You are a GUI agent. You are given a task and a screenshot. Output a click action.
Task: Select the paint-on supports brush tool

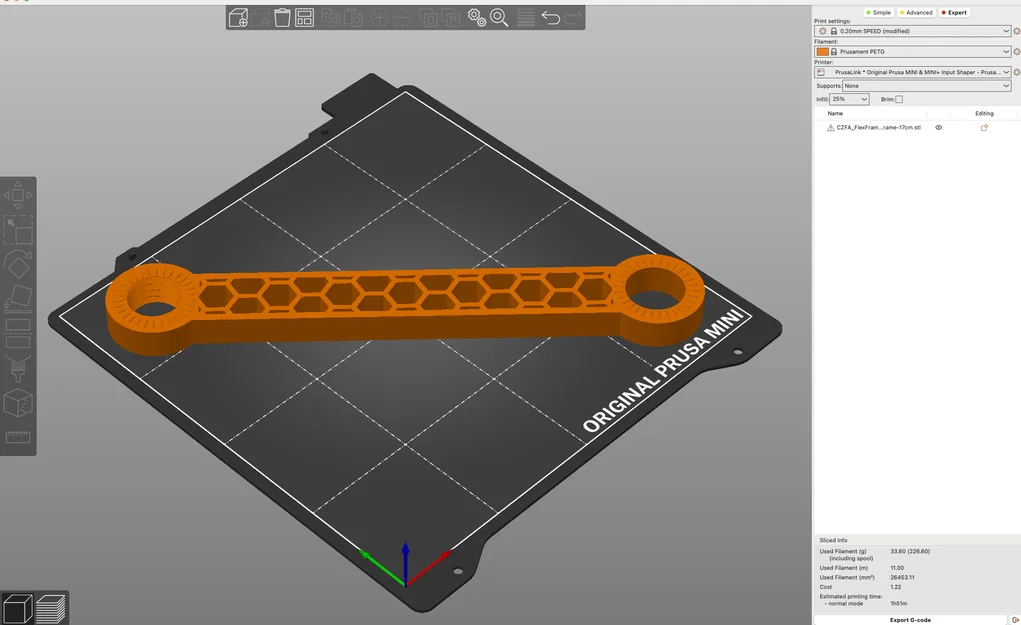point(18,368)
